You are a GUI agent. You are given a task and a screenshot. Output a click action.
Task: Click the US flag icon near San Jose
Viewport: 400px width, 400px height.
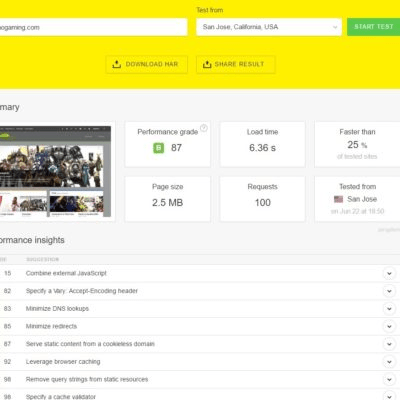(x=338, y=199)
